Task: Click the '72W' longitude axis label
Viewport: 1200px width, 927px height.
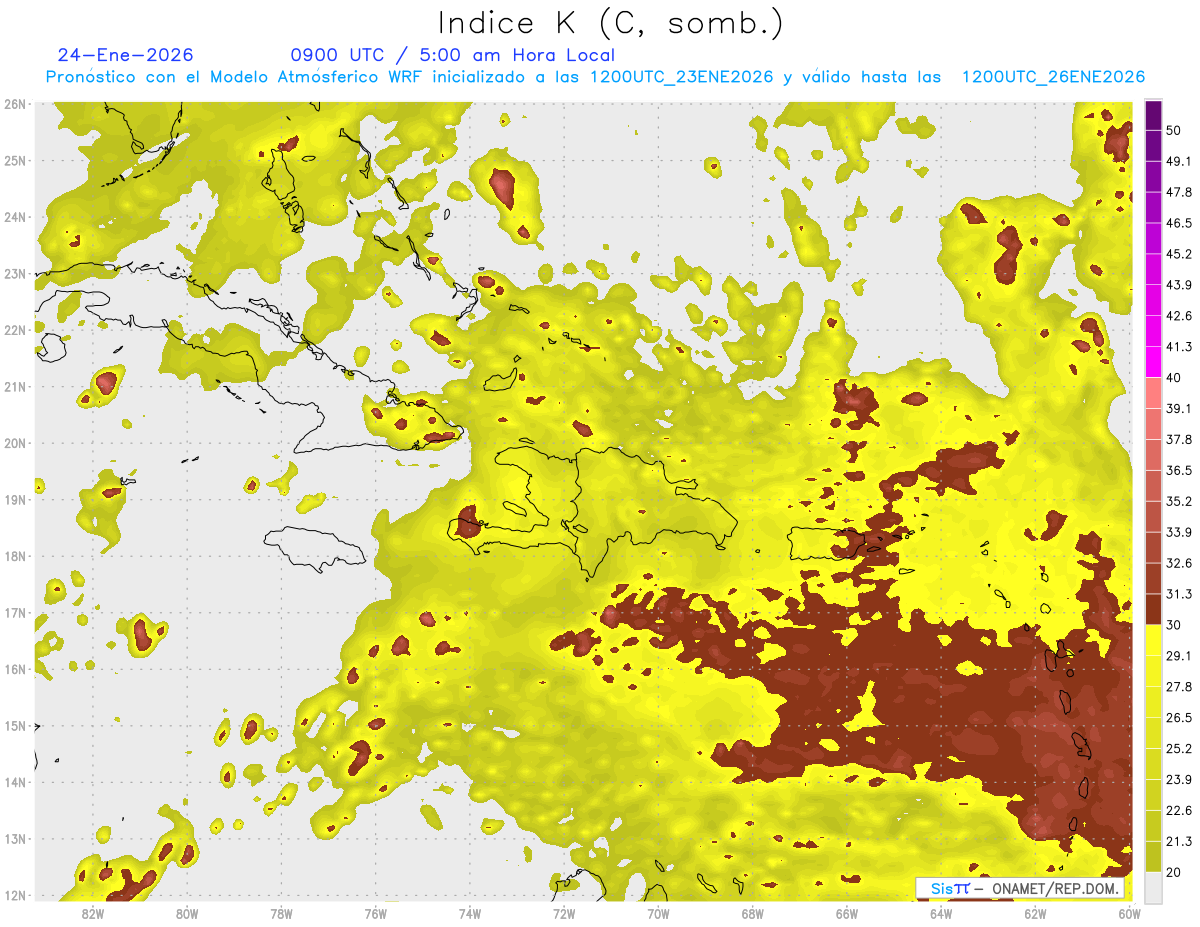Action: (x=564, y=914)
